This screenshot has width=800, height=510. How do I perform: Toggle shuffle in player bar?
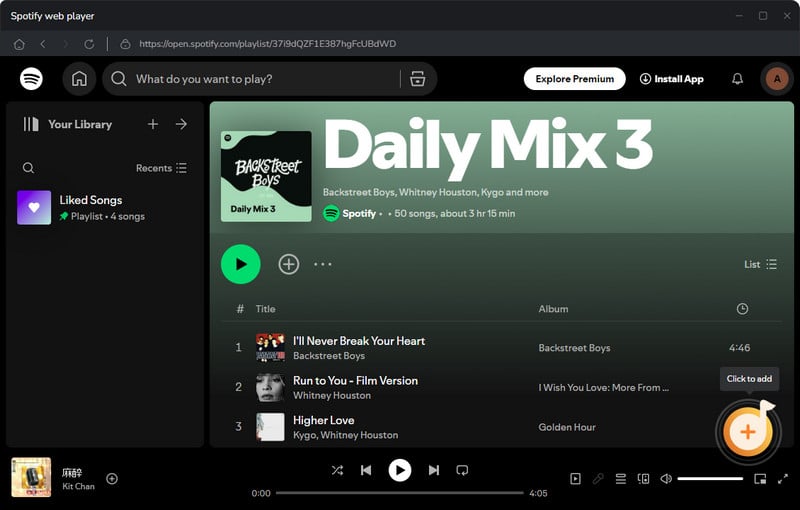coord(337,470)
